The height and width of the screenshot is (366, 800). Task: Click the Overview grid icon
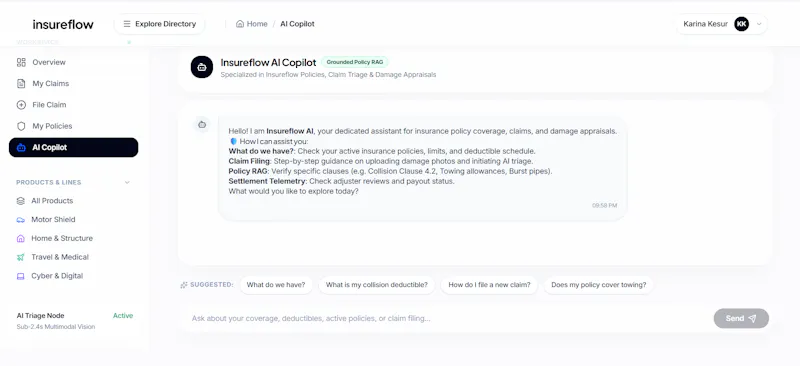pos(21,62)
